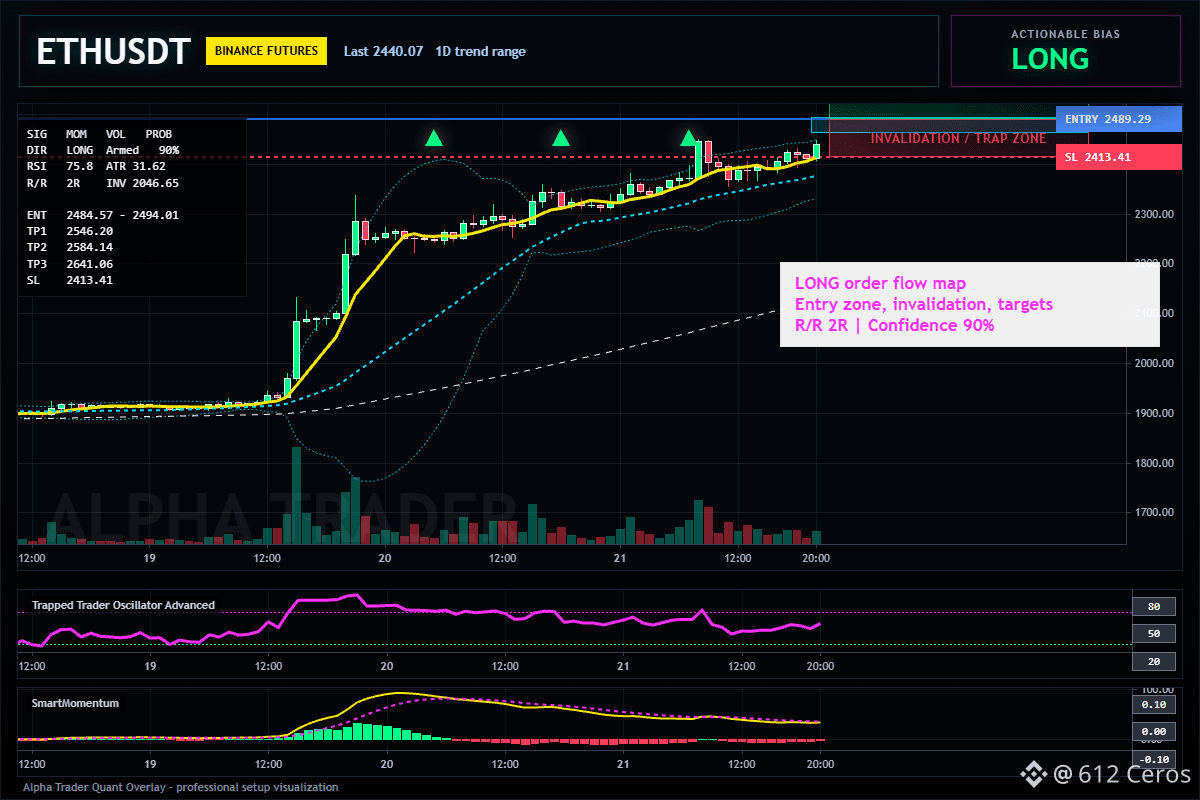The height and width of the screenshot is (800, 1200).
Task: Click the 1800.00 price axis label
Action: (x=1152, y=463)
